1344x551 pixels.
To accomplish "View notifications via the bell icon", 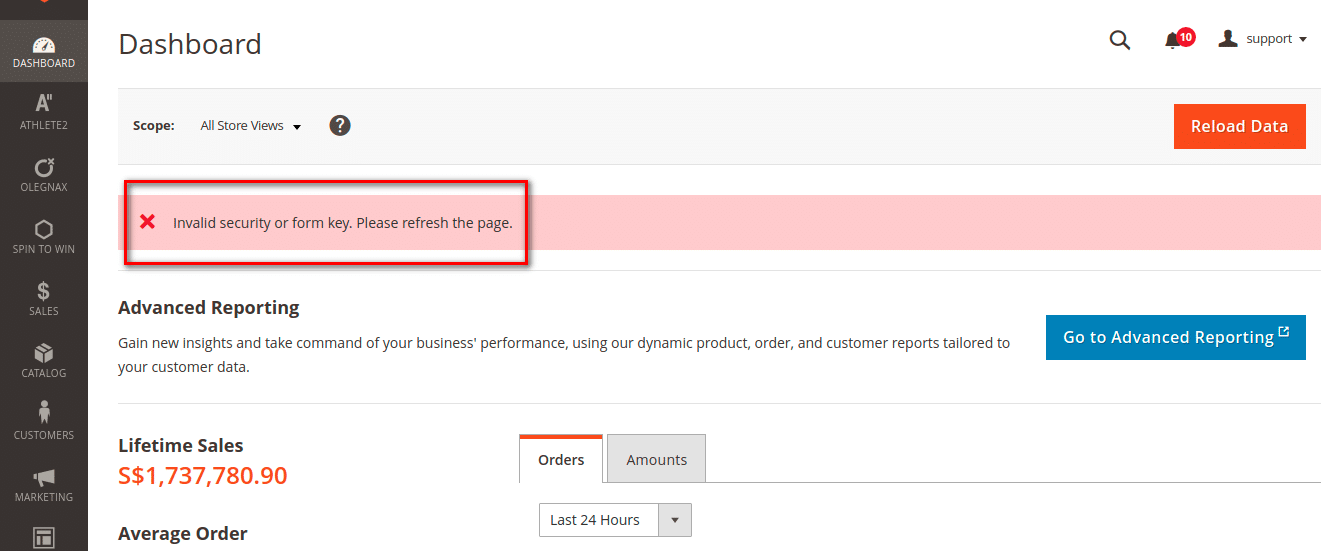I will coord(1173,40).
